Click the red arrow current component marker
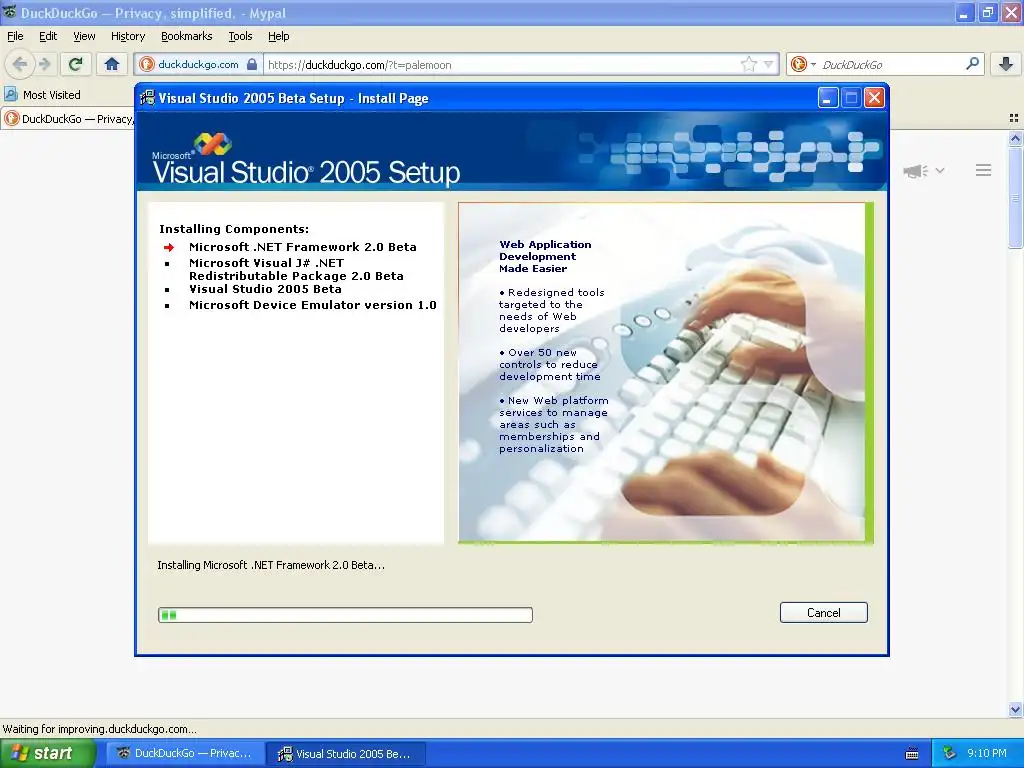The height and width of the screenshot is (768, 1024). click(168, 248)
